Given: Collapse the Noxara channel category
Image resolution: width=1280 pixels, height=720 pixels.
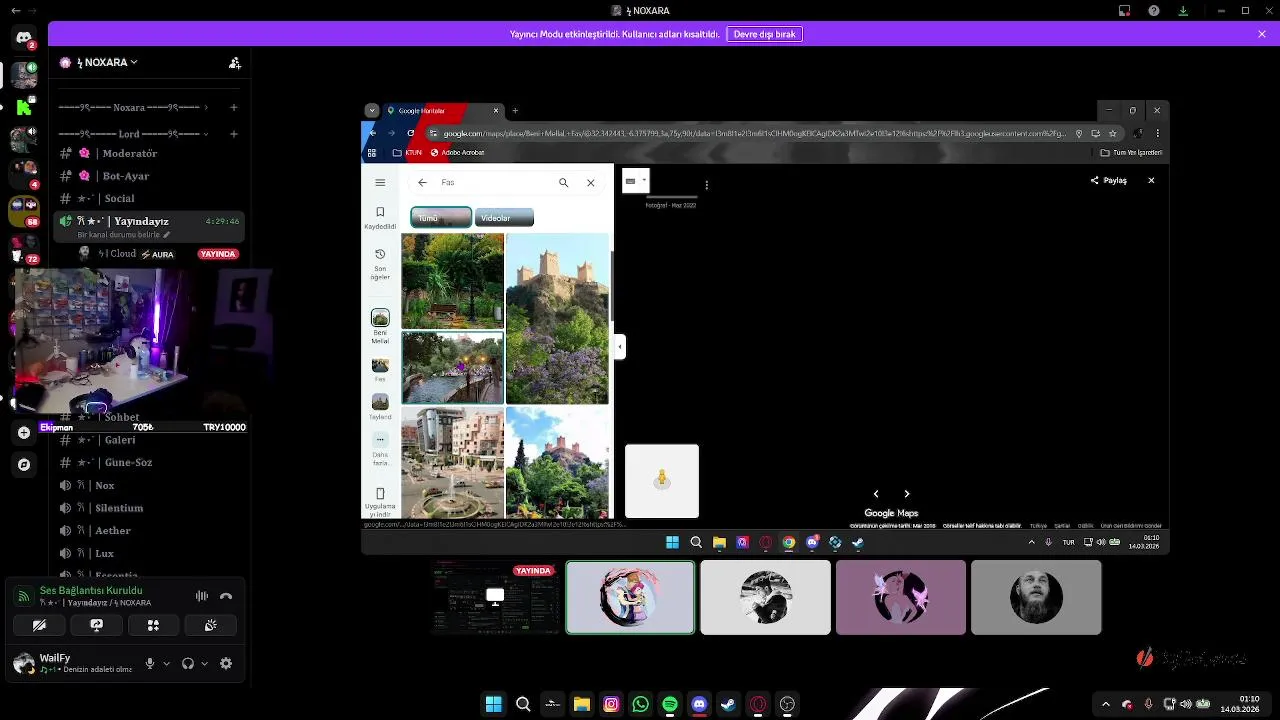Looking at the screenshot, I should tap(133, 107).
